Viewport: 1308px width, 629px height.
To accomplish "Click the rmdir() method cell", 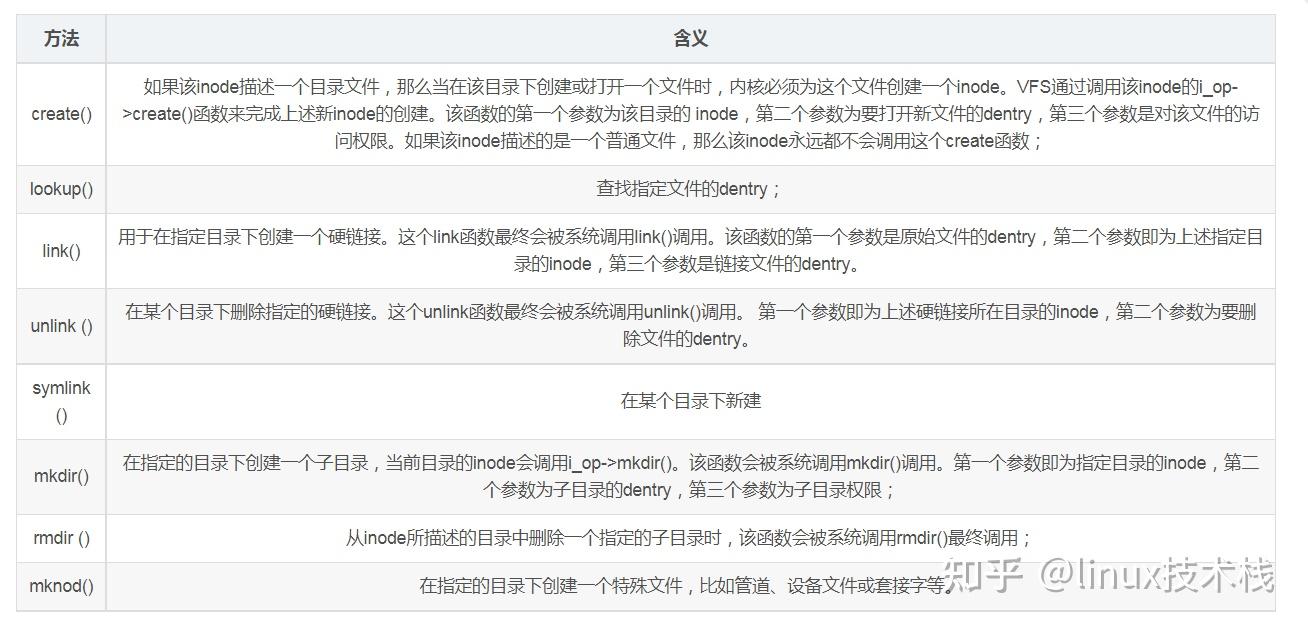I will point(61,538).
